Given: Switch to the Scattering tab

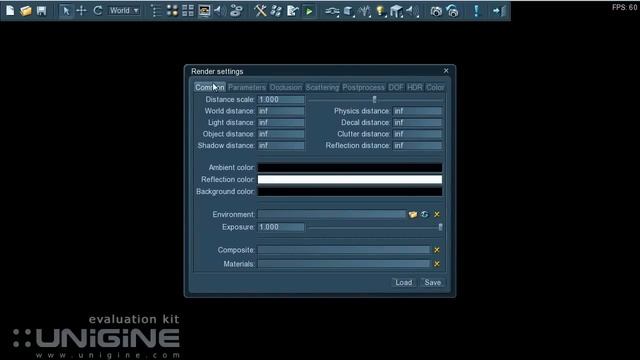Looking at the screenshot, I should (322, 87).
